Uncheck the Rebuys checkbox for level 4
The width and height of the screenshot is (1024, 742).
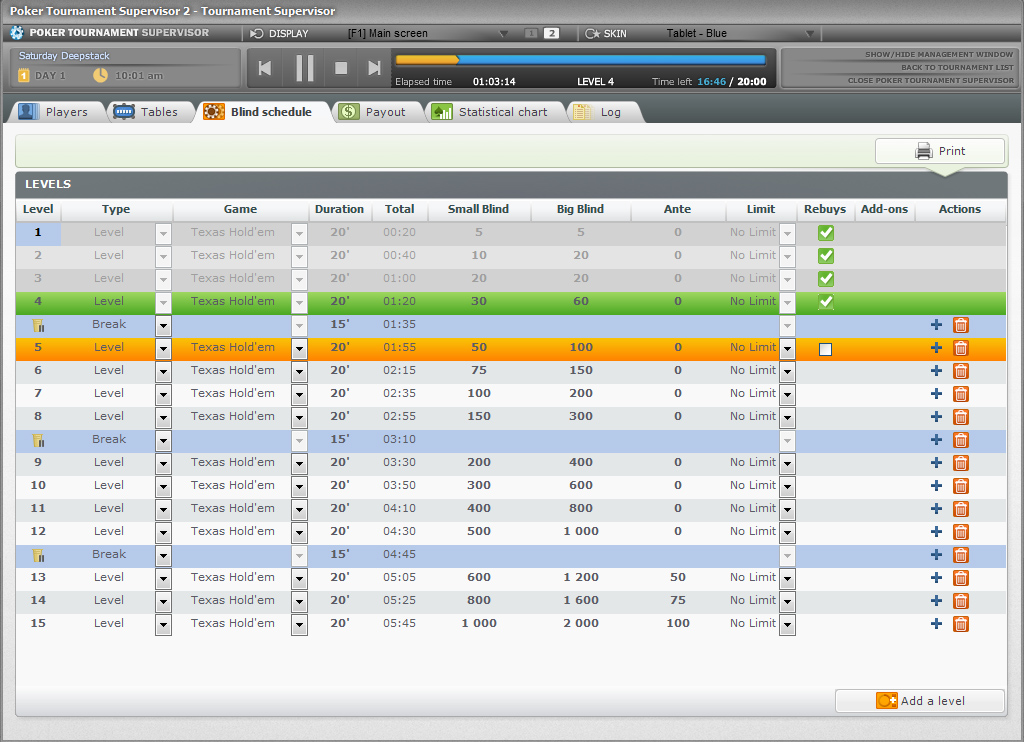pos(826,302)
